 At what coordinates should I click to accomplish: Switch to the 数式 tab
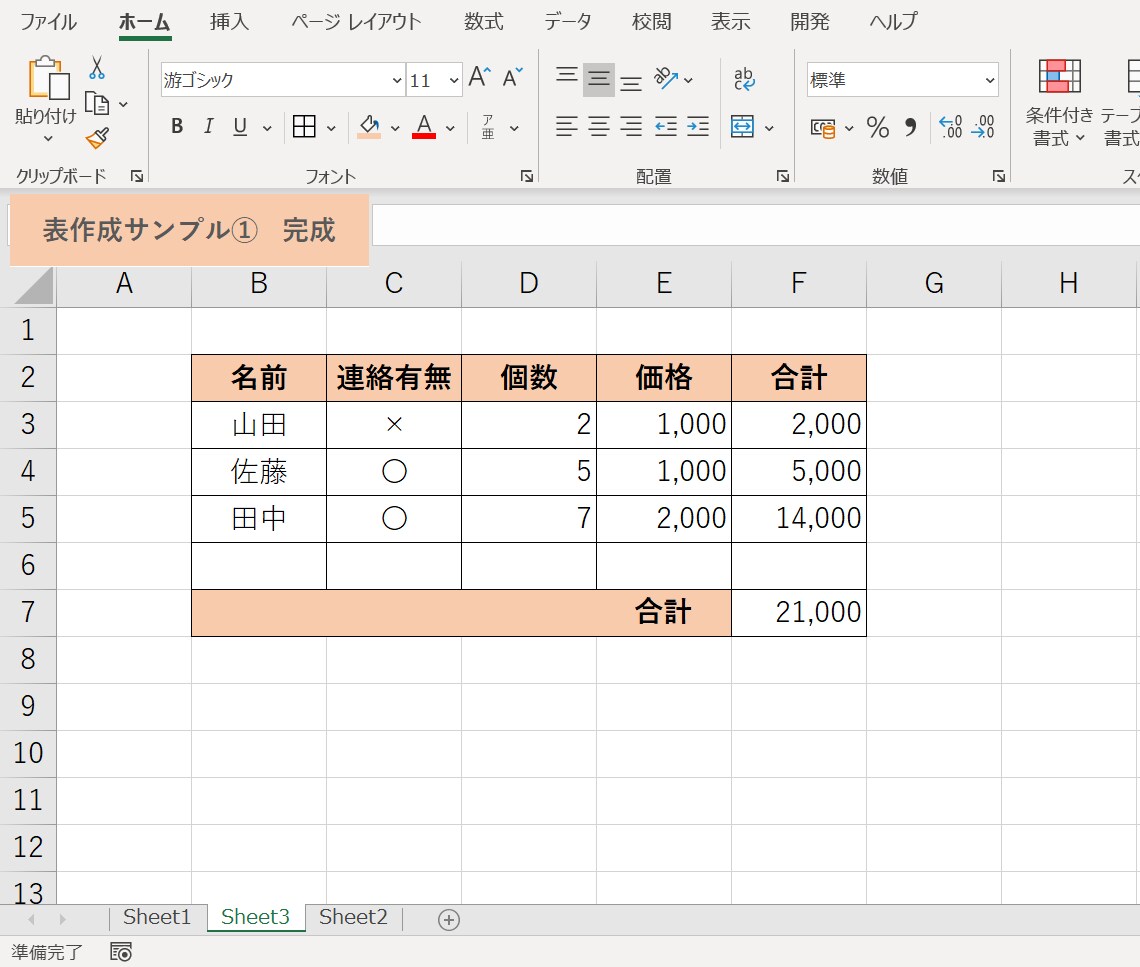click(483, 22)
